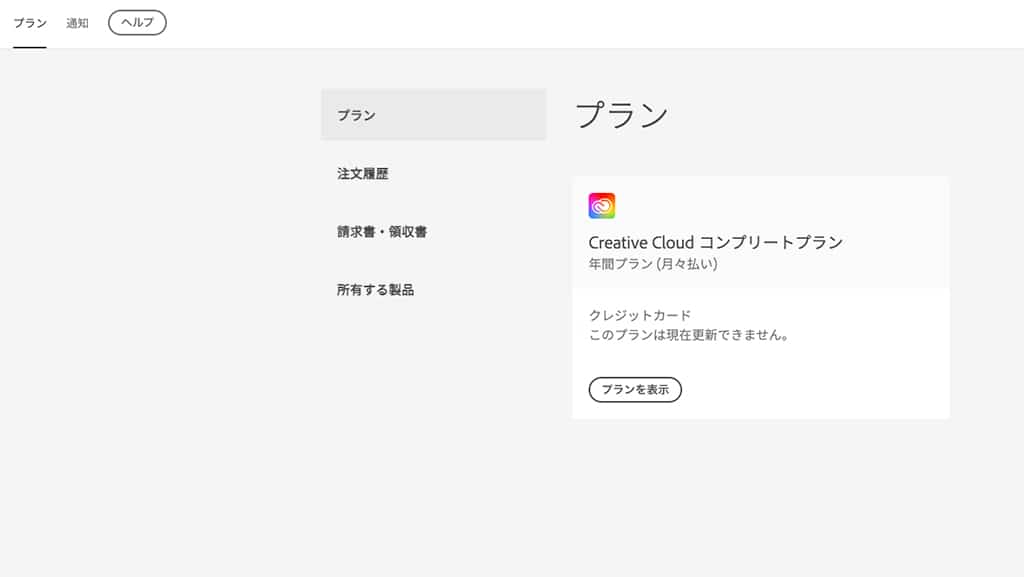Image resolution: width=1024 pixels, height=577 pixels.
Task: Open 所有する製品 in the sidebar
Action: (376, 290)
